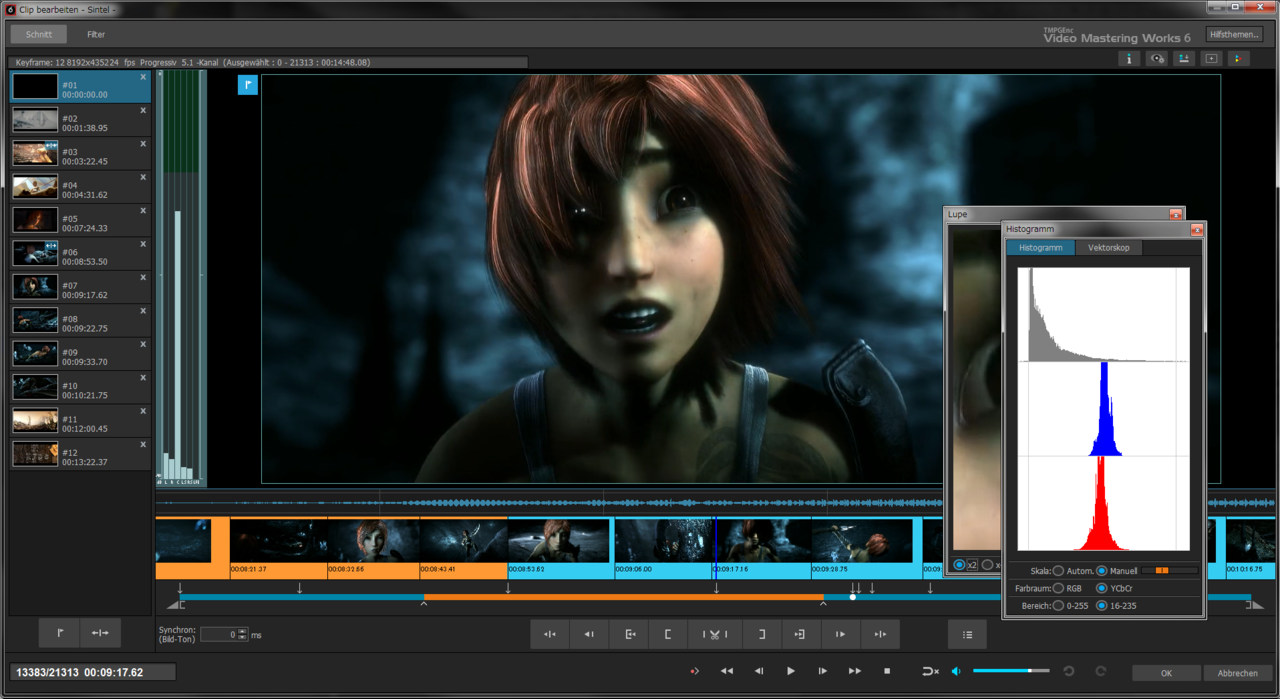Increase Synchron ms value stepper
Viewport: 1280px width, 699px height.
(x=243, y=631)
